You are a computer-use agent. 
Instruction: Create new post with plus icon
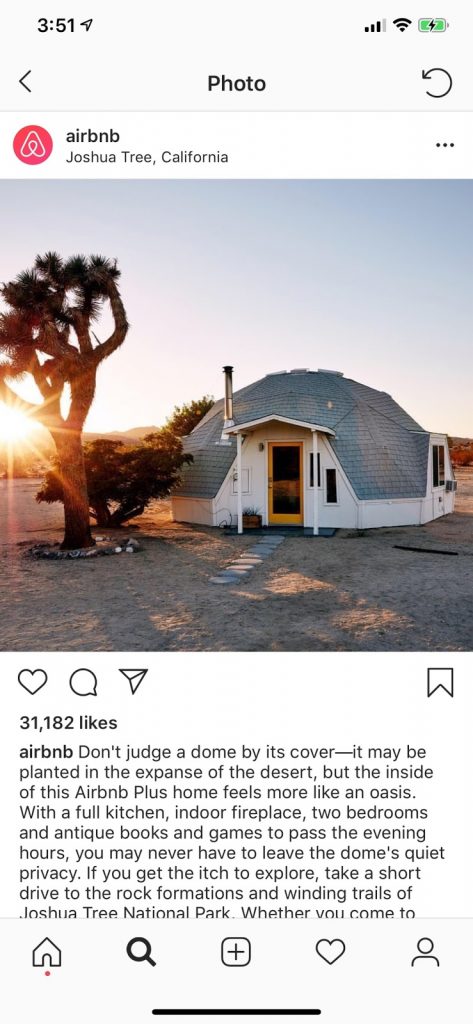[x=236, y=952]
